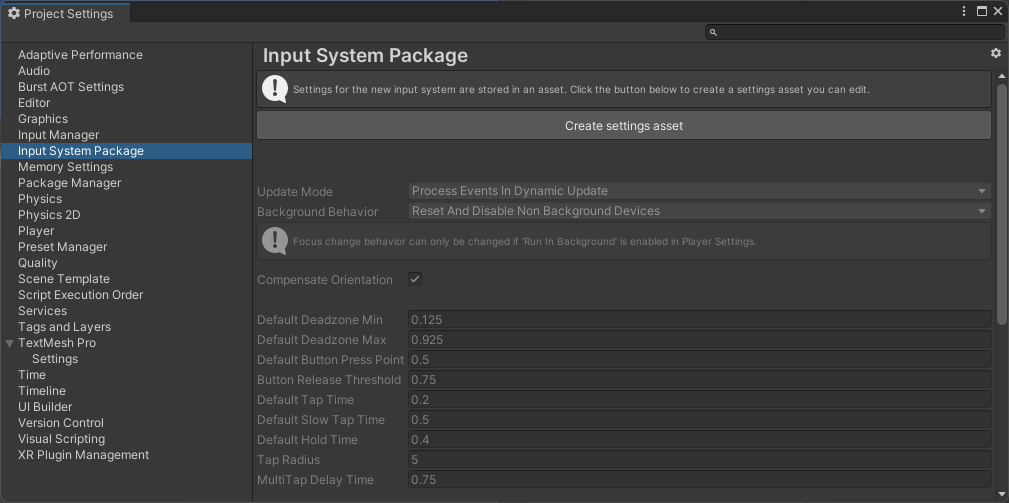
Task: Click the Input System Package heading
Action: point(365,56)
